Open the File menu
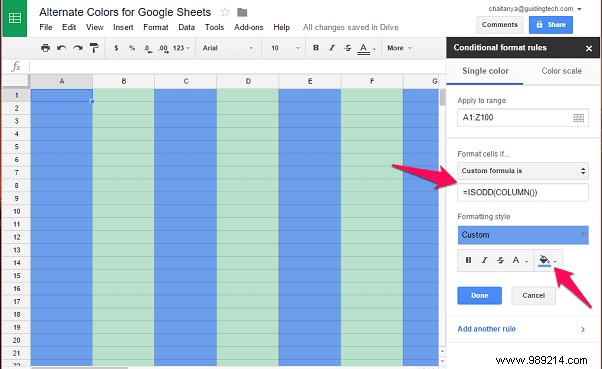Viewport: 602px width, 369px height. click(x=46, y=27)
